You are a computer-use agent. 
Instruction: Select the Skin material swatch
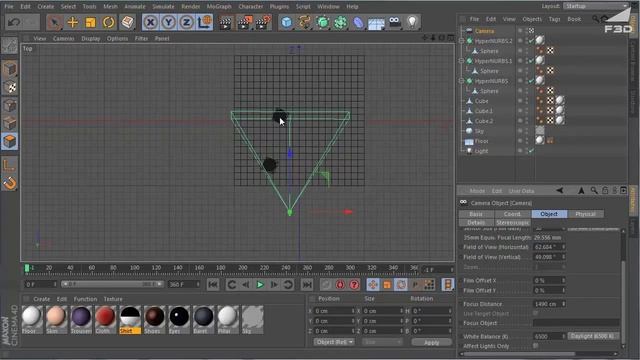(x=56, y=319)
